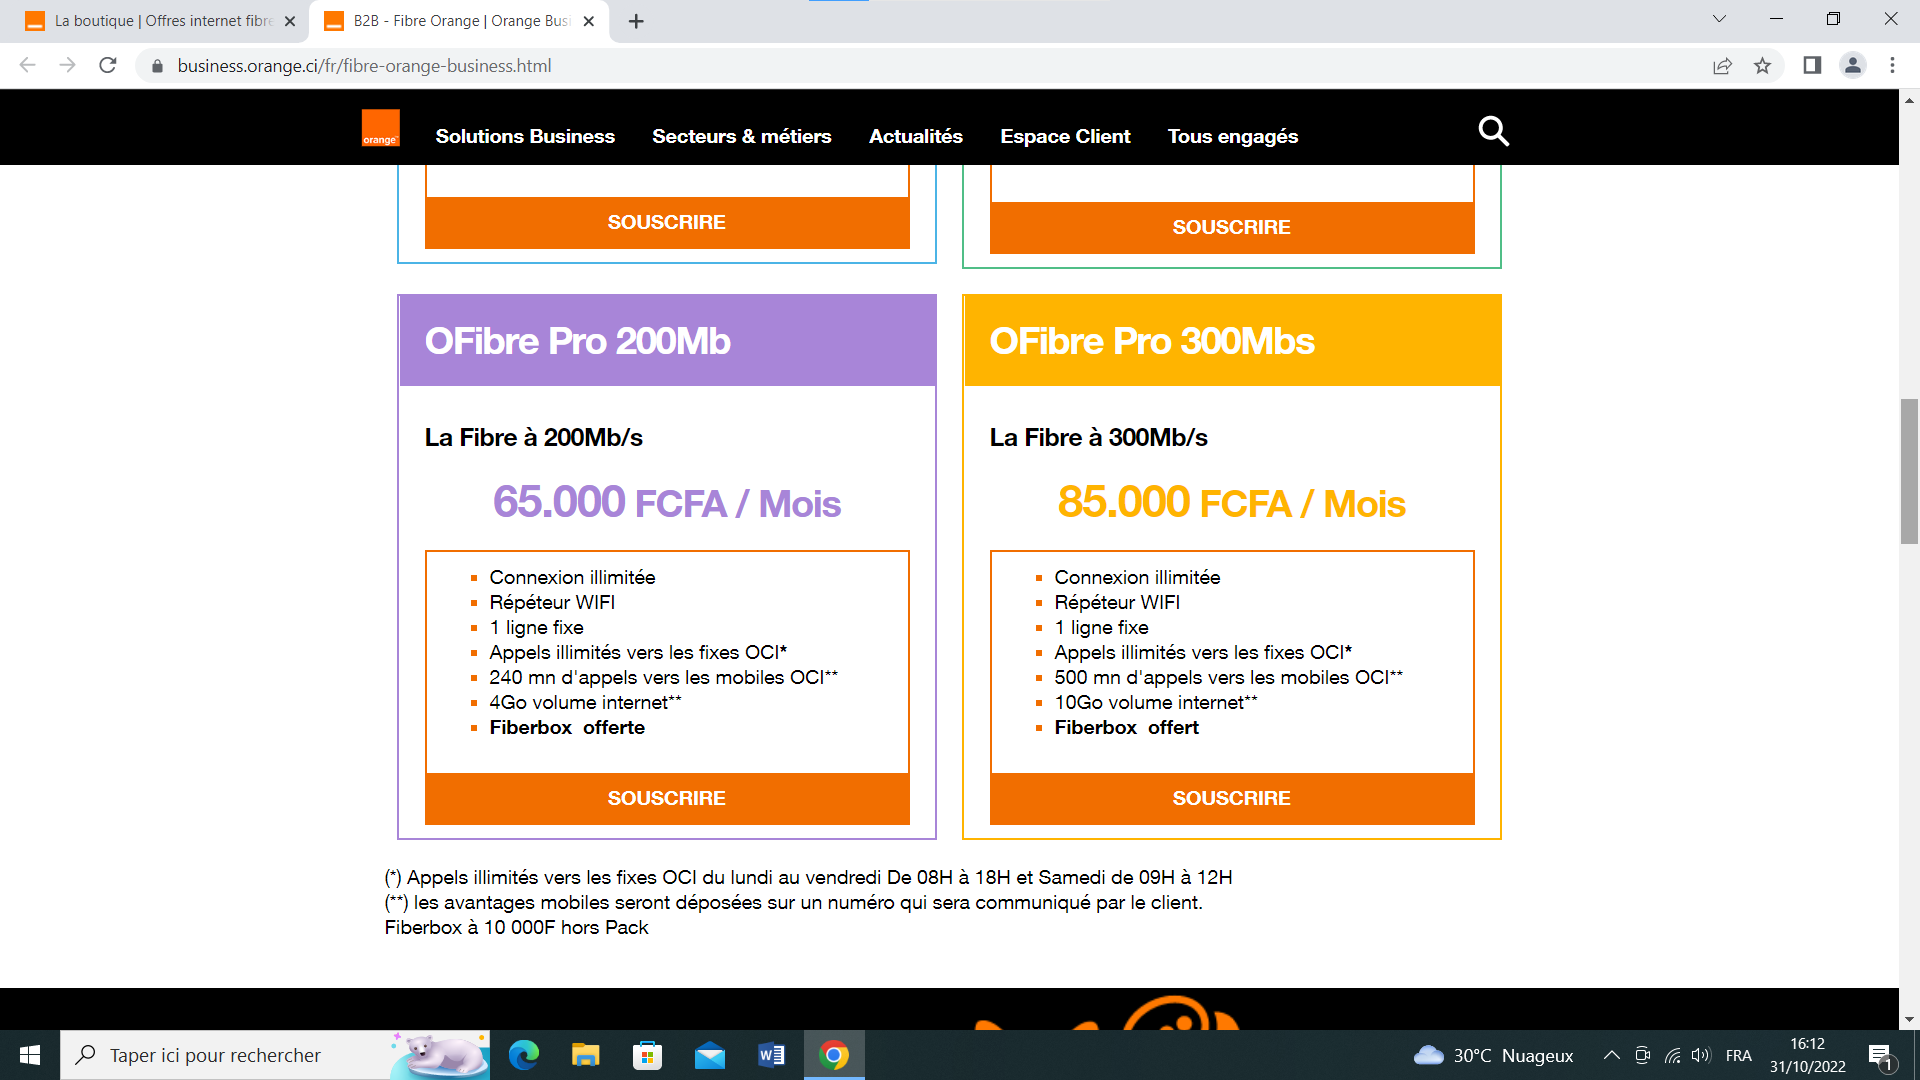Open Microsoft Store from the taskbar
The height and width of the screenshot is (1080, 1920).
pos(647,1055)
